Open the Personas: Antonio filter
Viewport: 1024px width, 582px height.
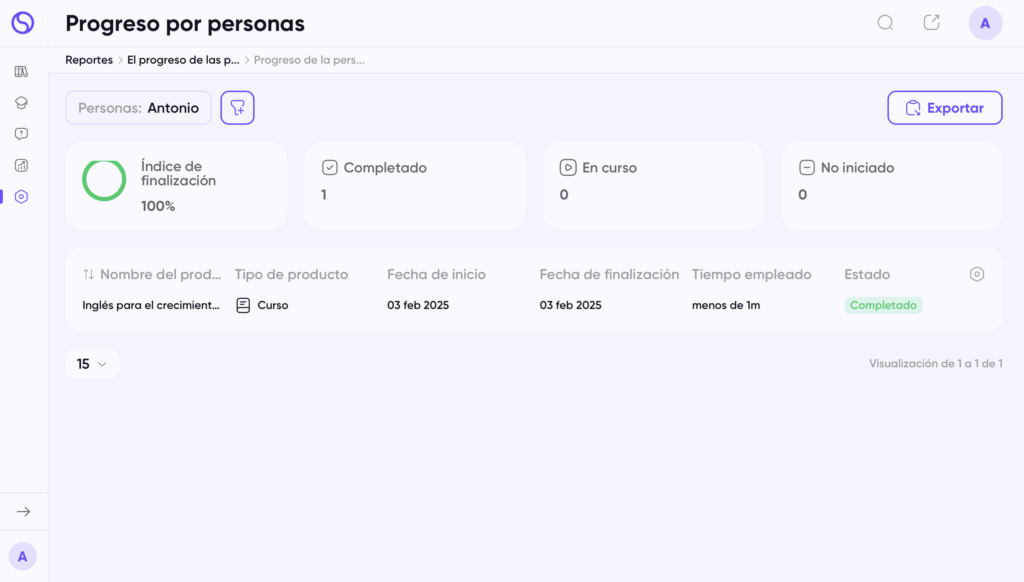click(138, 108)
